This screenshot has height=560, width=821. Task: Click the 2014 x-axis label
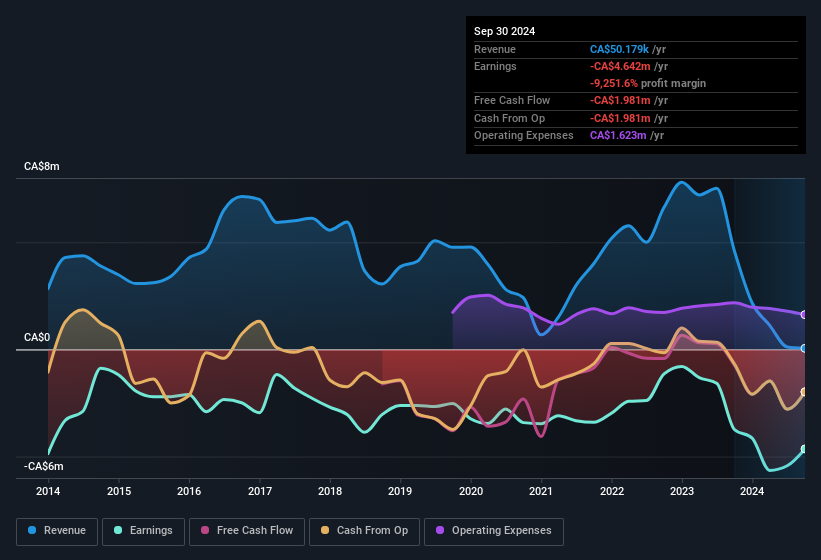(x=48, y=491)
